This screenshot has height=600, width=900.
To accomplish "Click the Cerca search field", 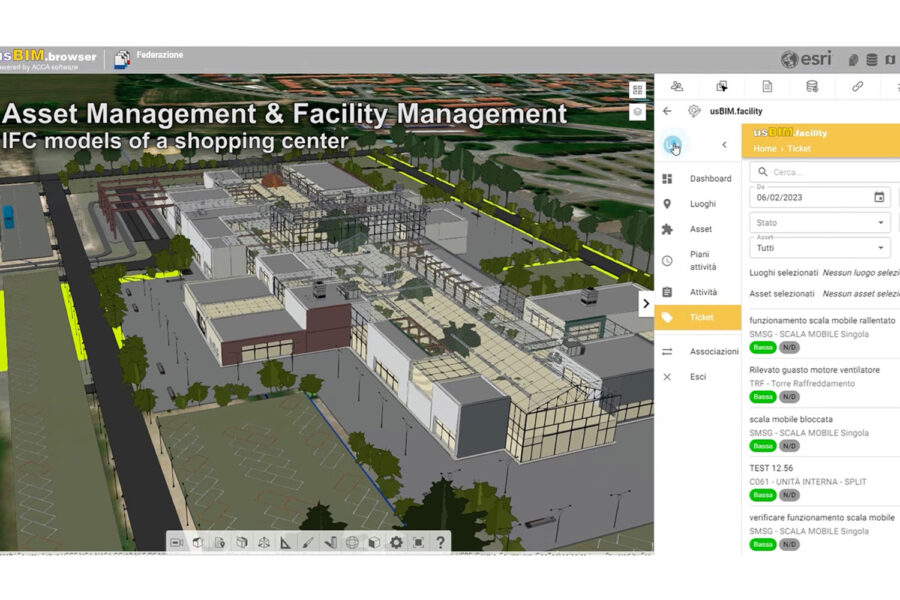I will [827, 172].
